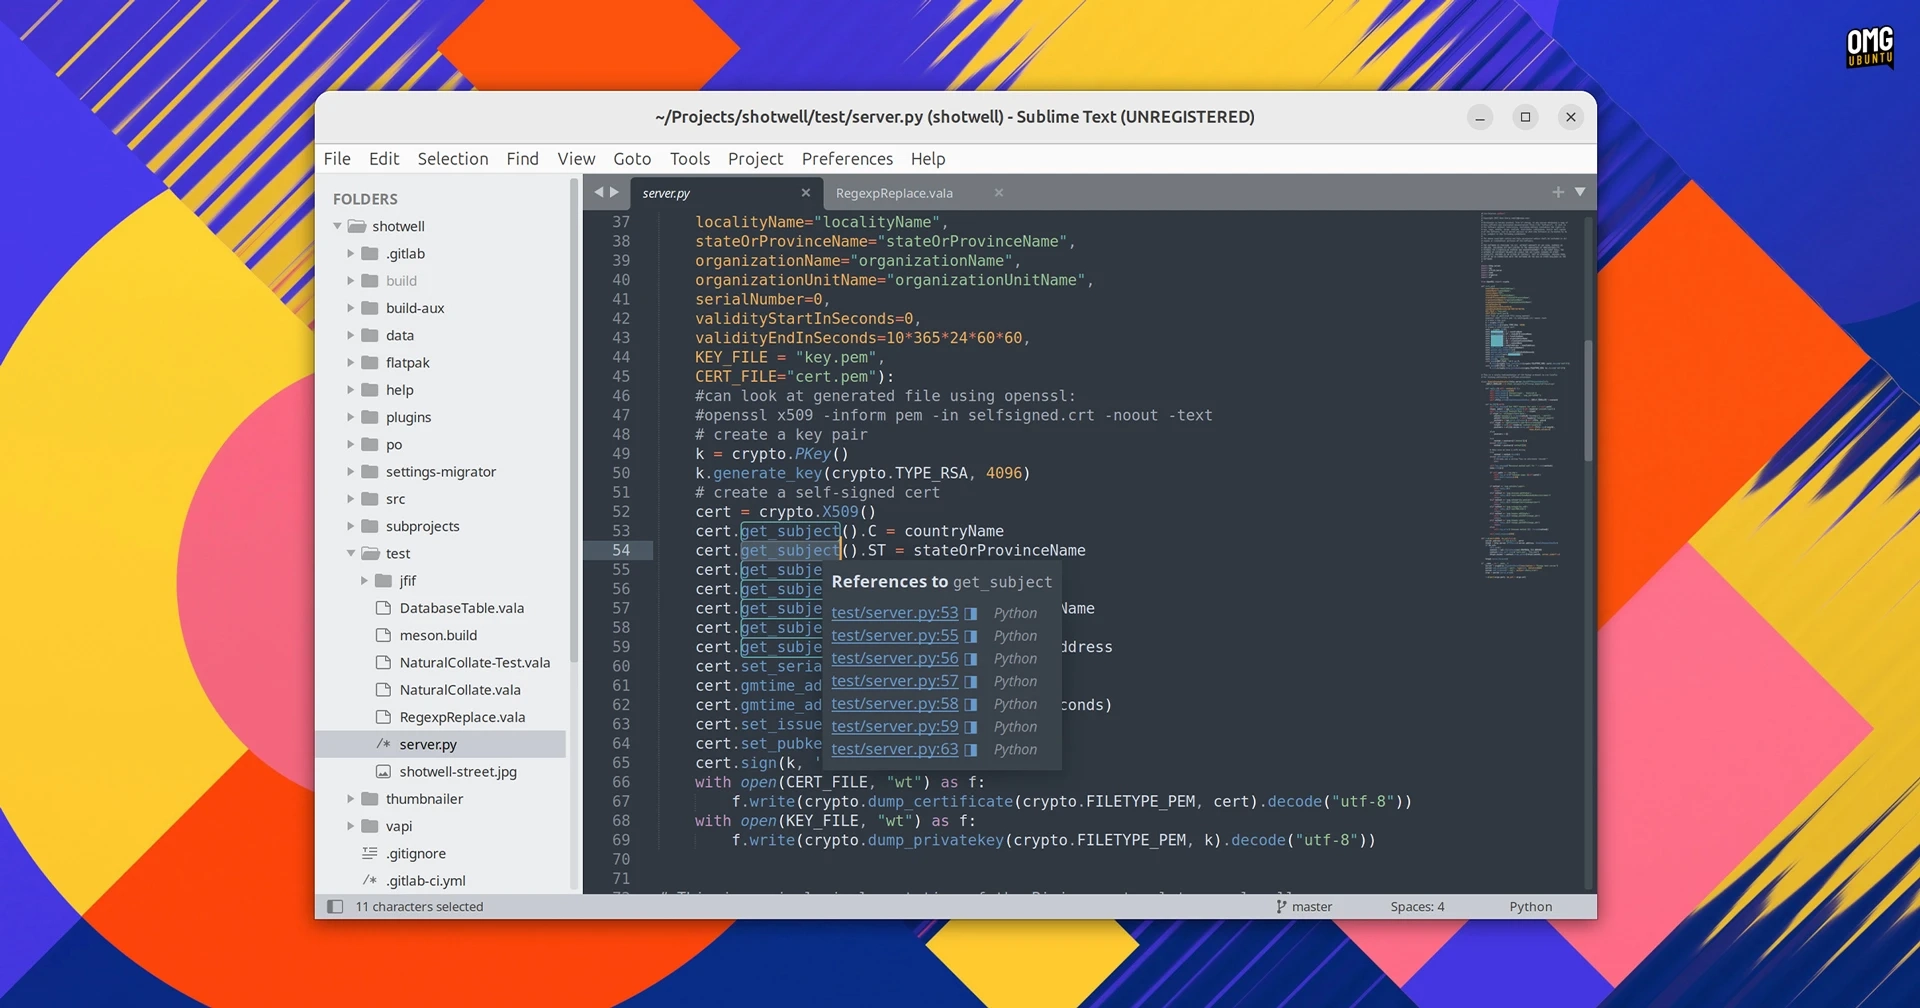Click the sidebar vertical scrollbar
This screenshot has width=1920, height=1008.
574,420
